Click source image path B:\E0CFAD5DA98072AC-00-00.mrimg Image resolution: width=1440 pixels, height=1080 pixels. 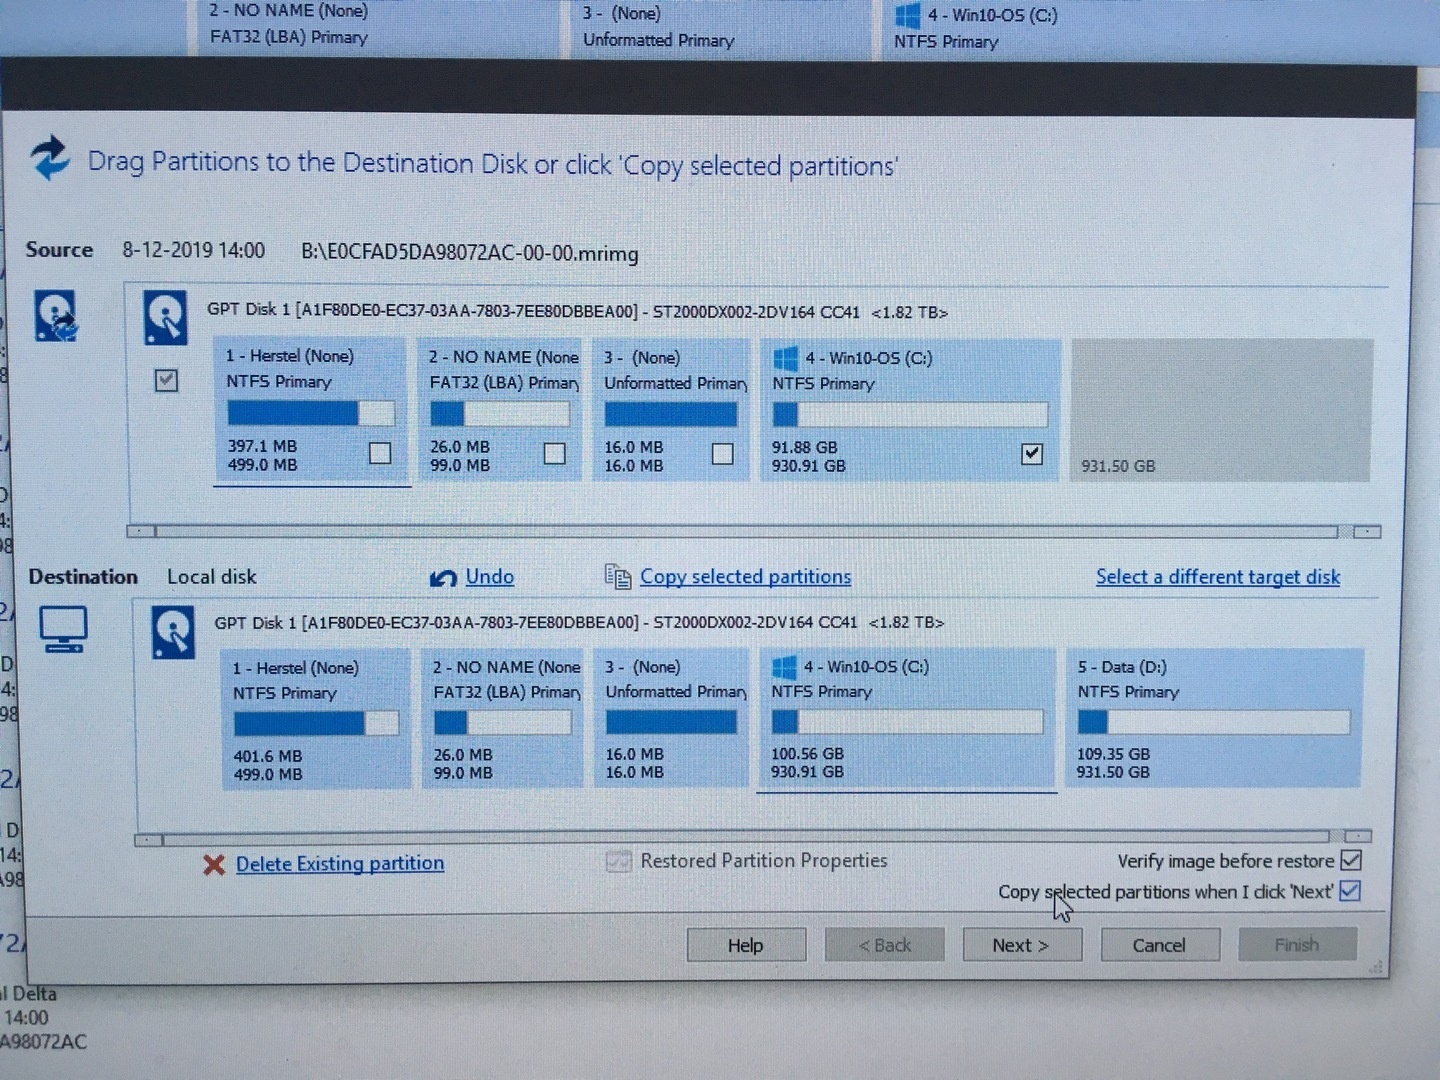pos(470,253)
